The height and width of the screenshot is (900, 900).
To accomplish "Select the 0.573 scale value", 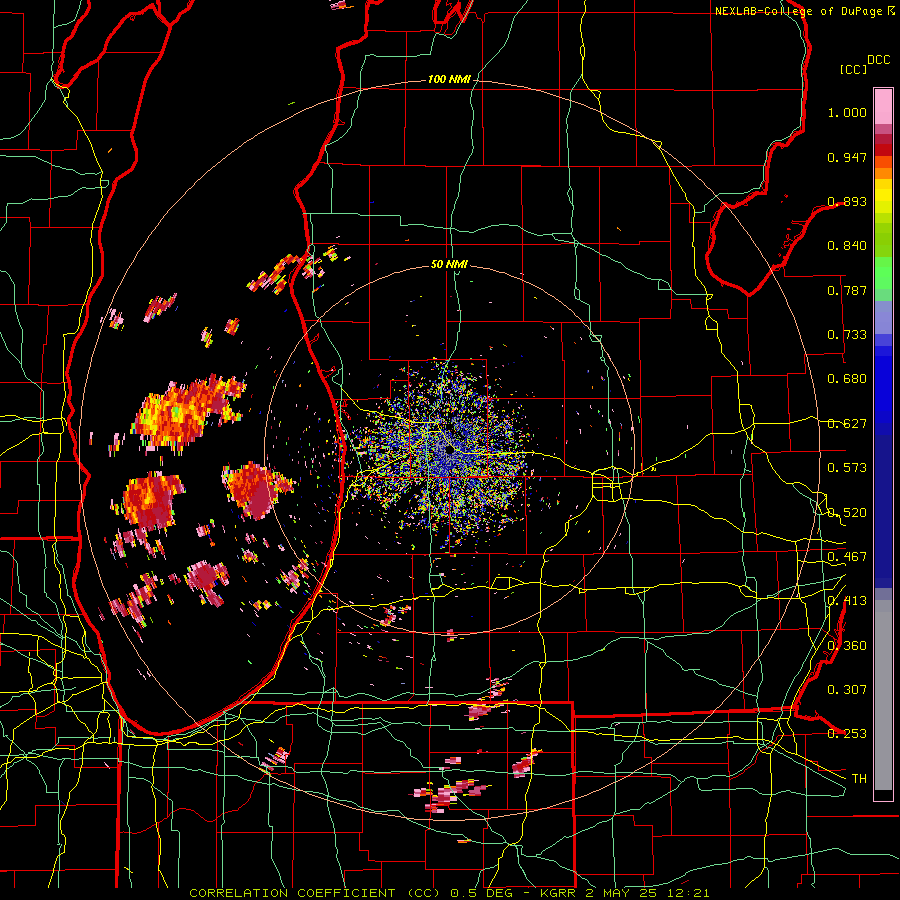I will (x=847, y=468).
